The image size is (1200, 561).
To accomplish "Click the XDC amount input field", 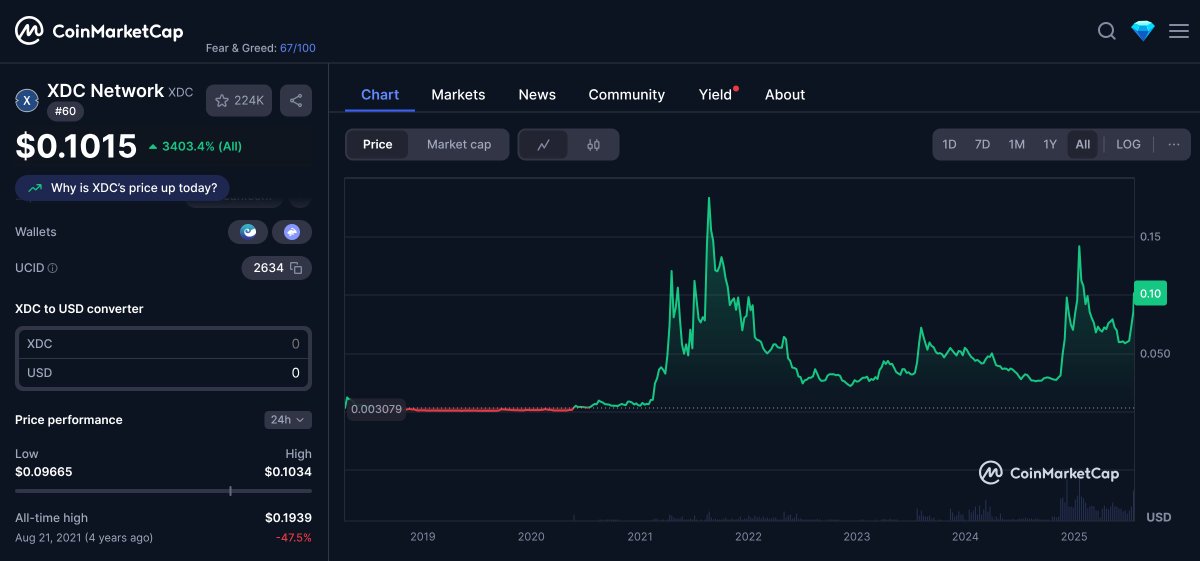I will (x=163, y=344).
